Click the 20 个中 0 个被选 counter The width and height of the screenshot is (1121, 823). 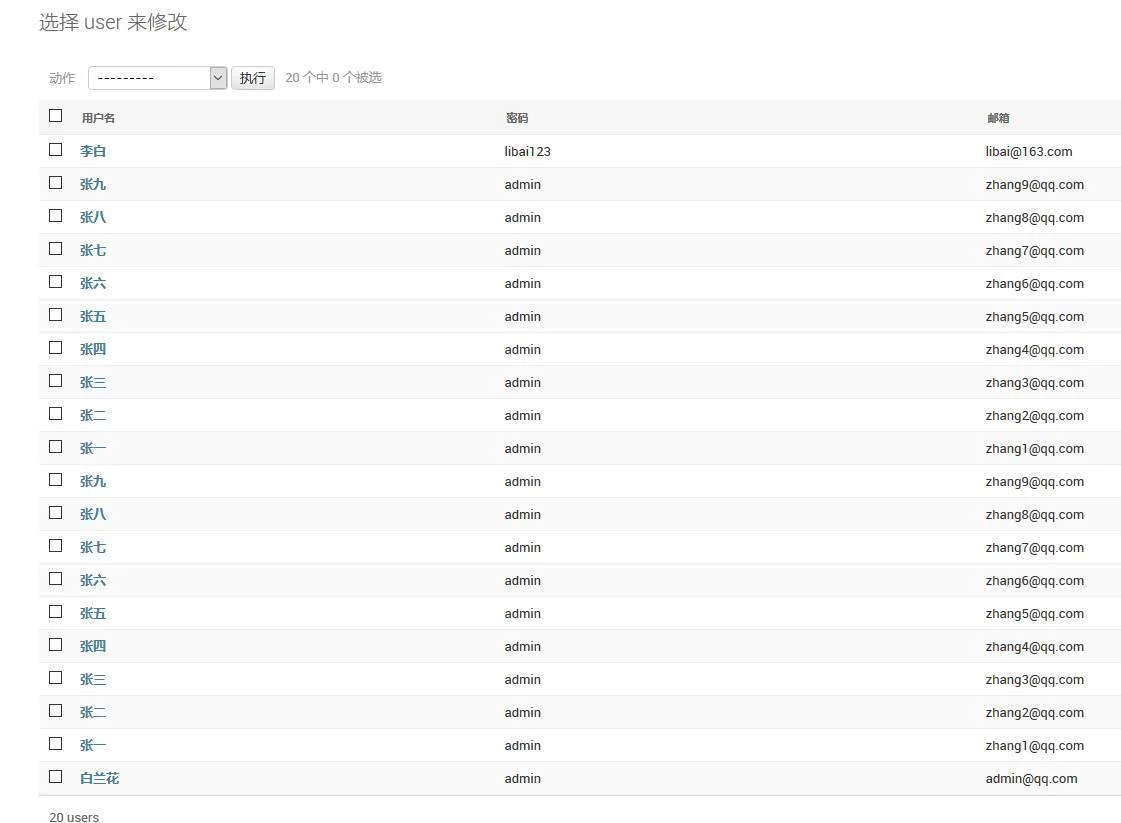coord(333,77)
